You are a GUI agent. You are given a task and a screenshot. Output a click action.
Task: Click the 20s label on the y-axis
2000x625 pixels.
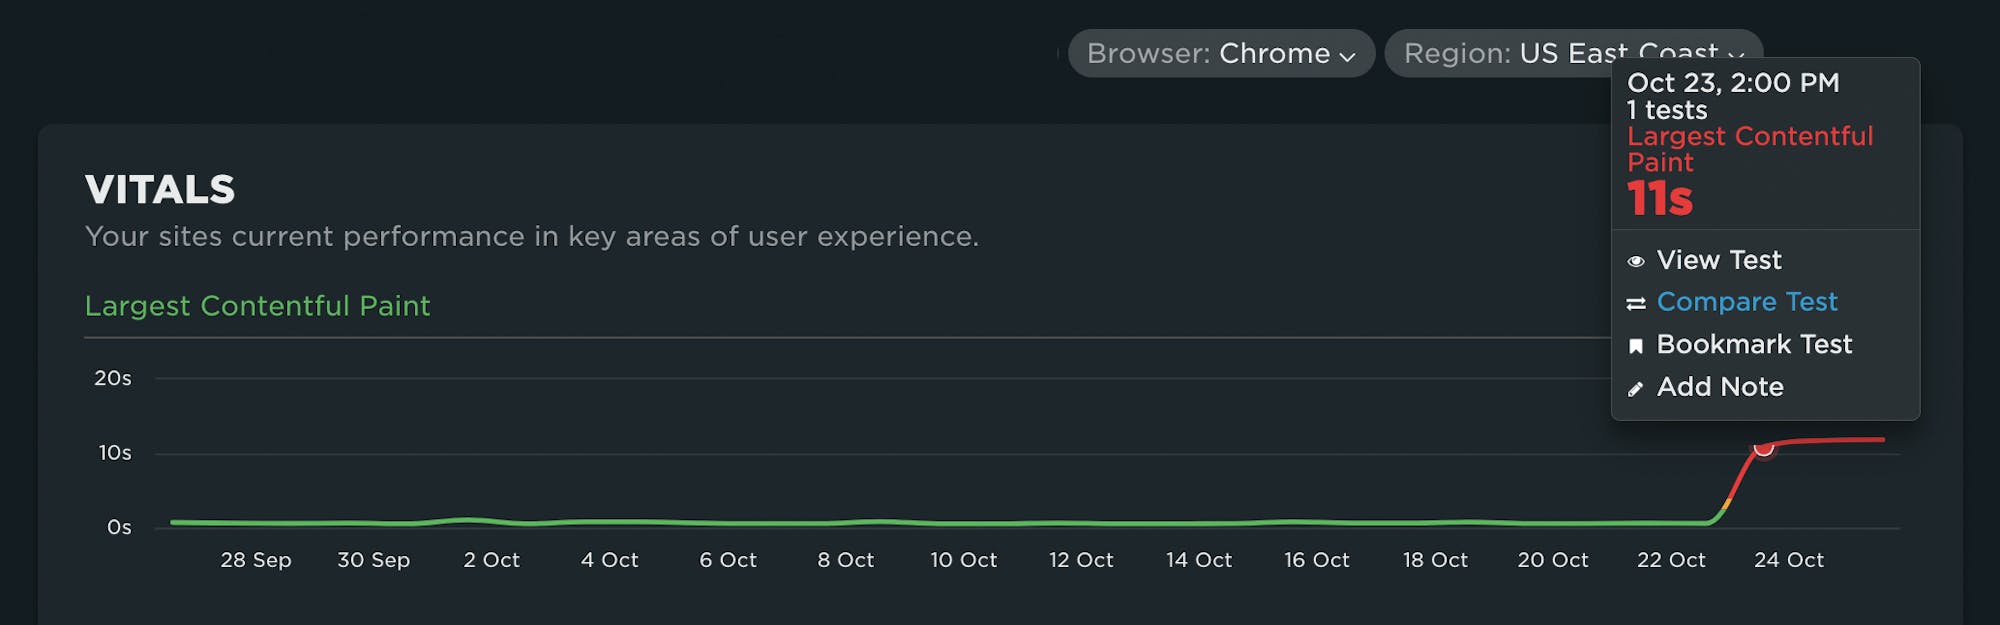tap(113, 378)
